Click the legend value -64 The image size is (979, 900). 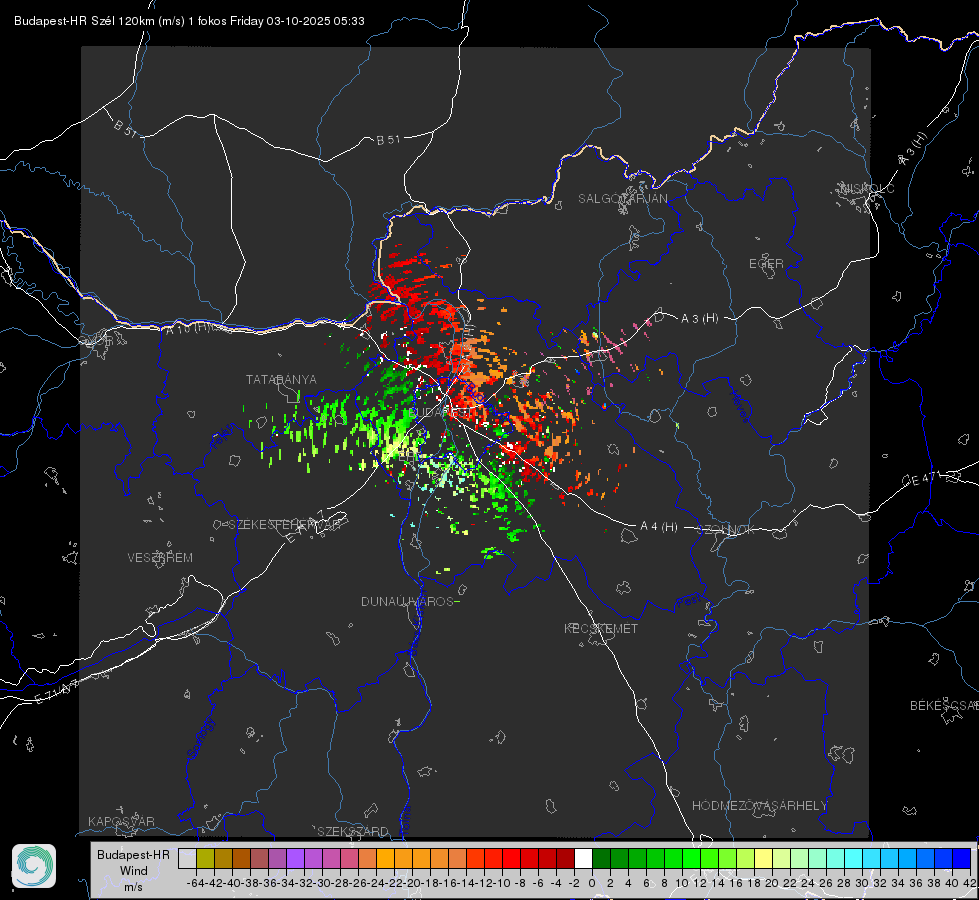pyautogui.click(x=196, y=883)
